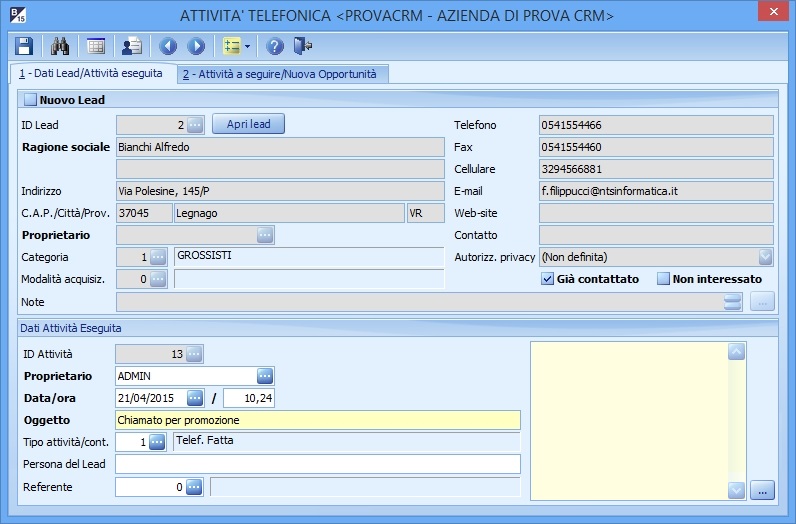Screen dimensions: 796x524
Task: Go to next record with right arrow
Action: point(196,46)
